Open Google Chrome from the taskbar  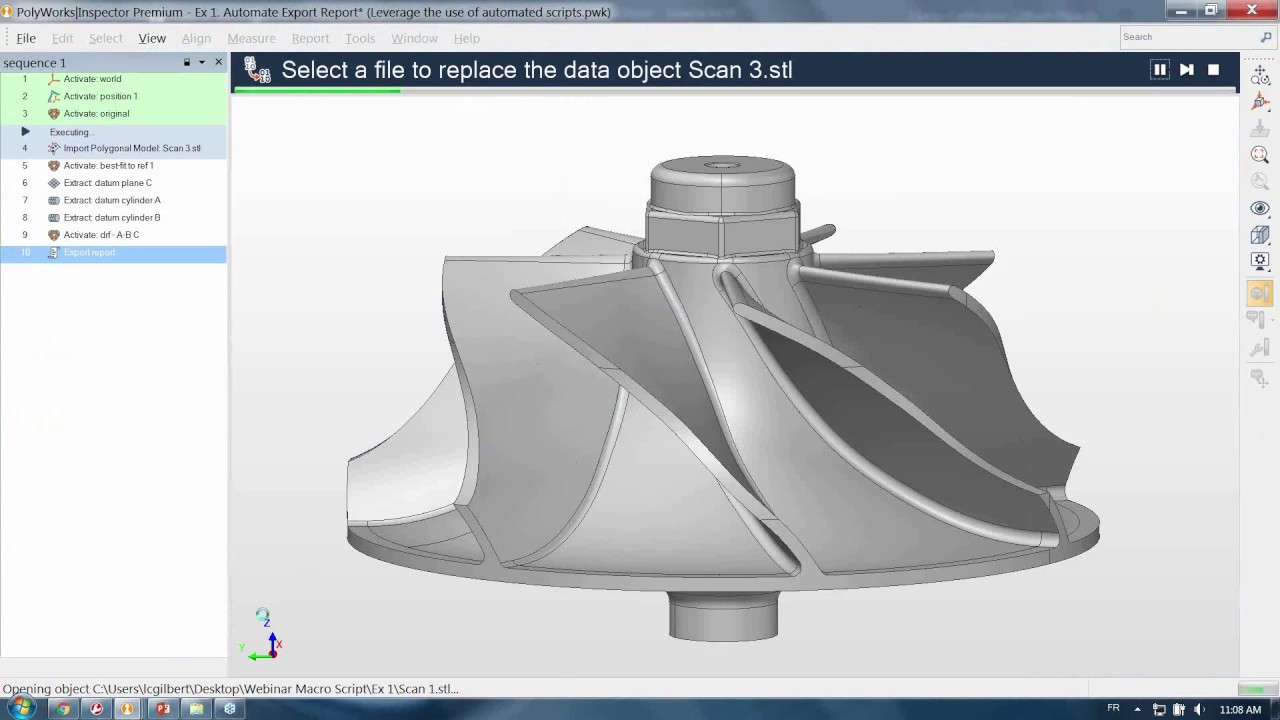pos(63,709)
